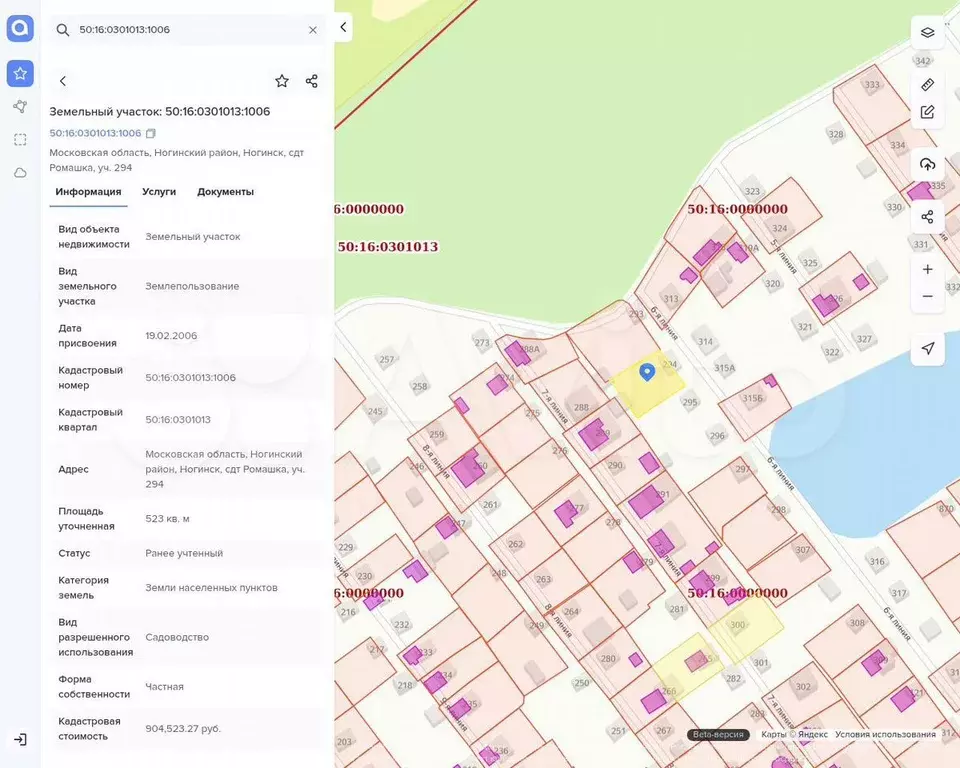The width and height of the screenshot is (960, 768).
Task: Switch to the Информация tab
Action: point(88,192)
